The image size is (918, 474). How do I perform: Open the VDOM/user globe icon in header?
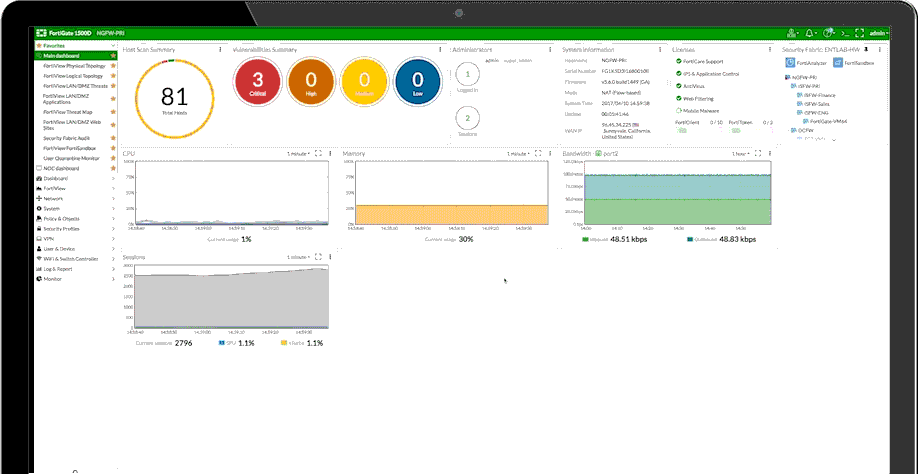click(x=792, y=33)
